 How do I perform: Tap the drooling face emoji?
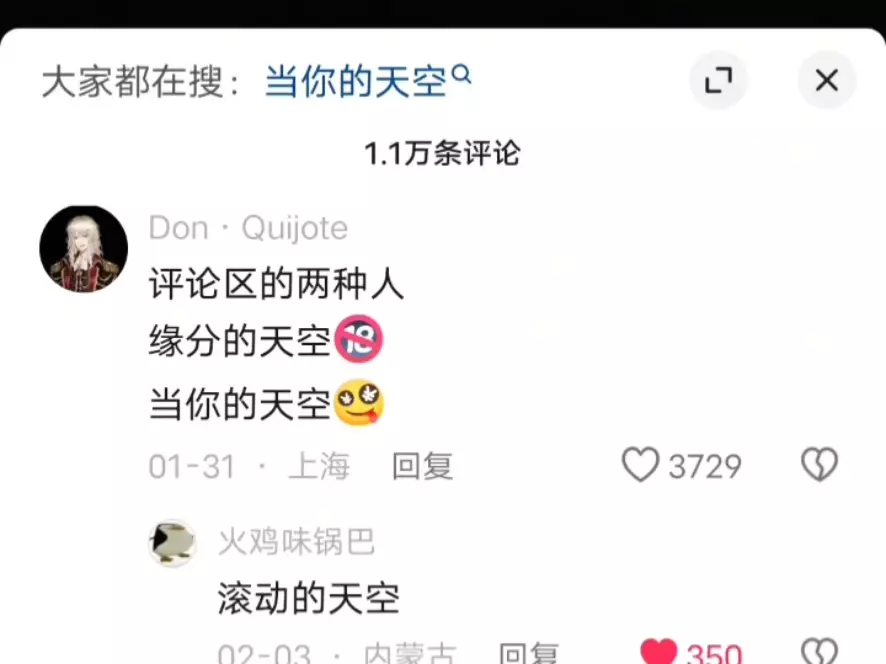point(359,403)
